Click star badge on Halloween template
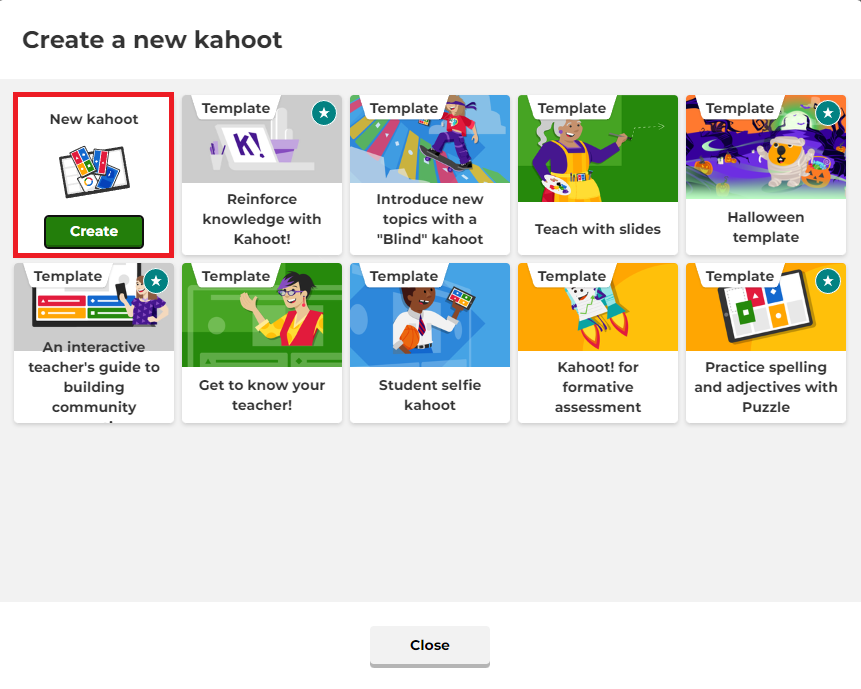 point(828,113)
